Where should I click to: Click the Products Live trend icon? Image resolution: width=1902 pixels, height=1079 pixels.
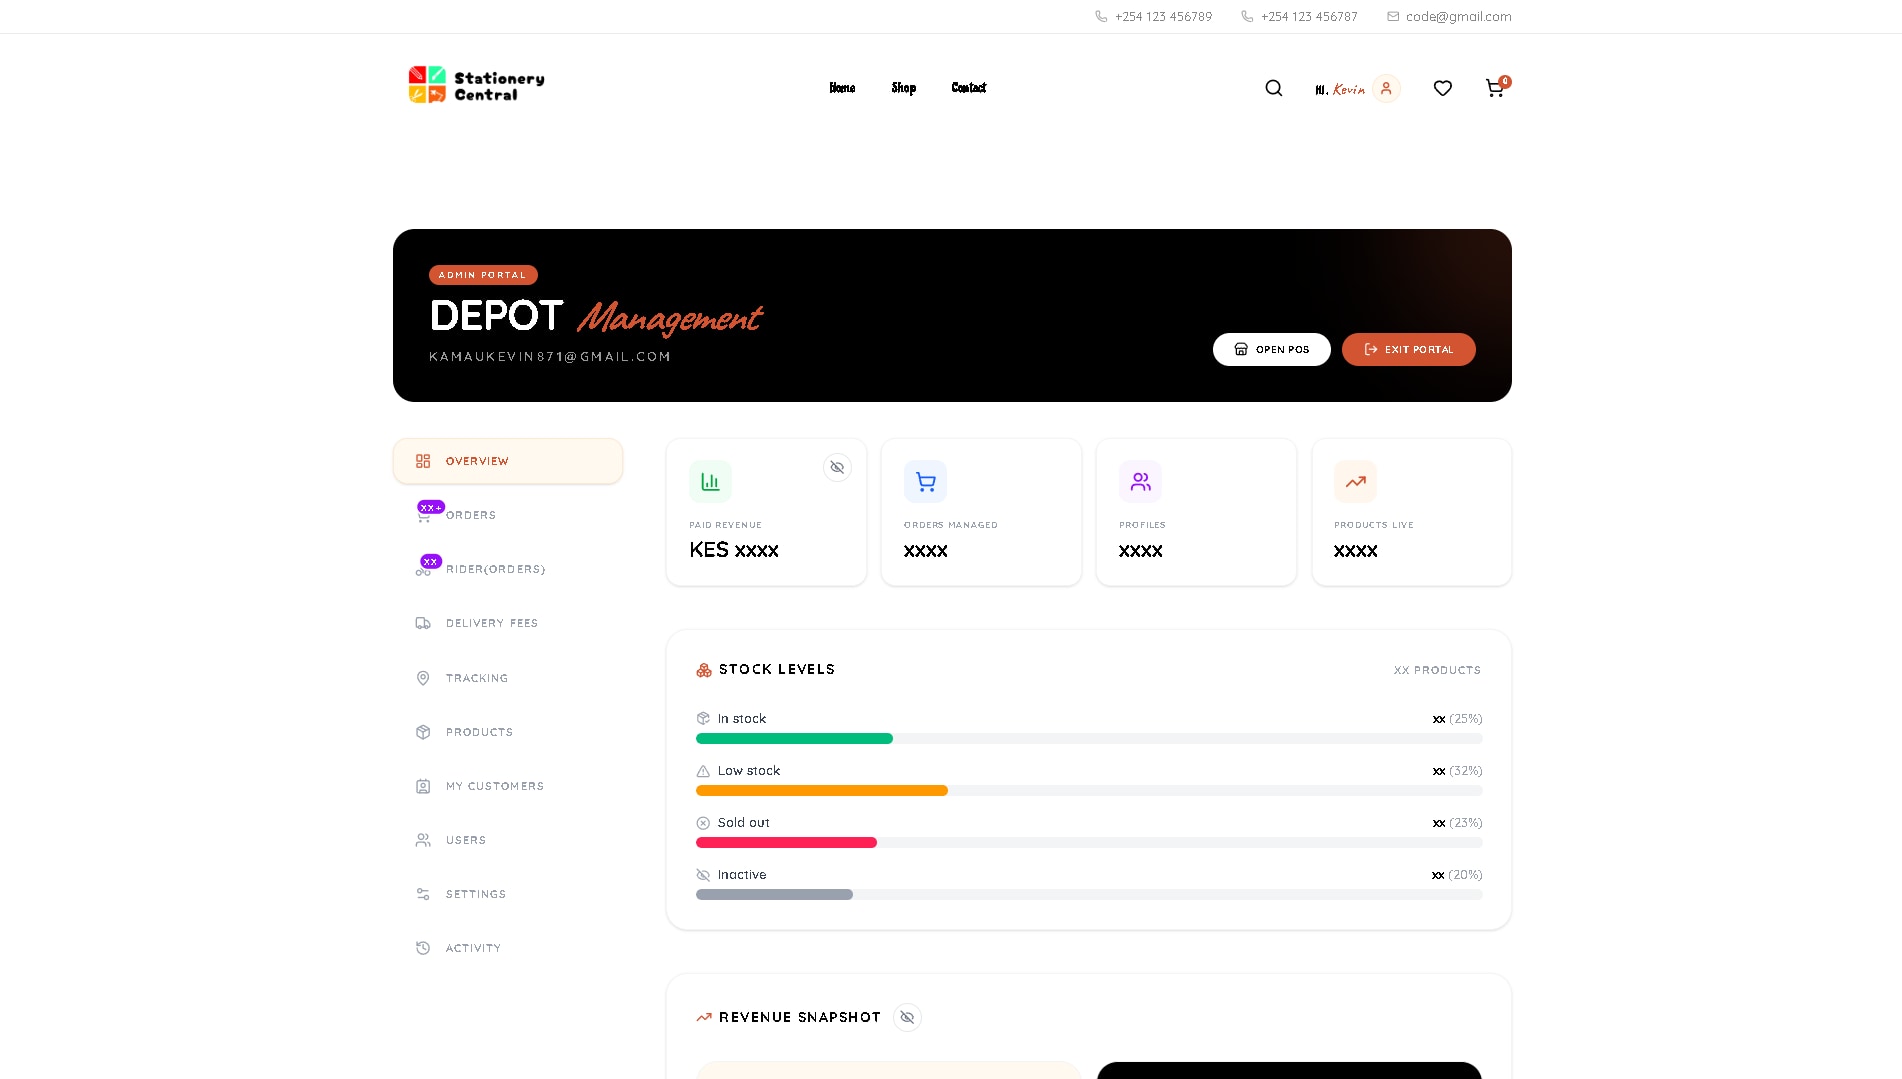coord(1355,481)
